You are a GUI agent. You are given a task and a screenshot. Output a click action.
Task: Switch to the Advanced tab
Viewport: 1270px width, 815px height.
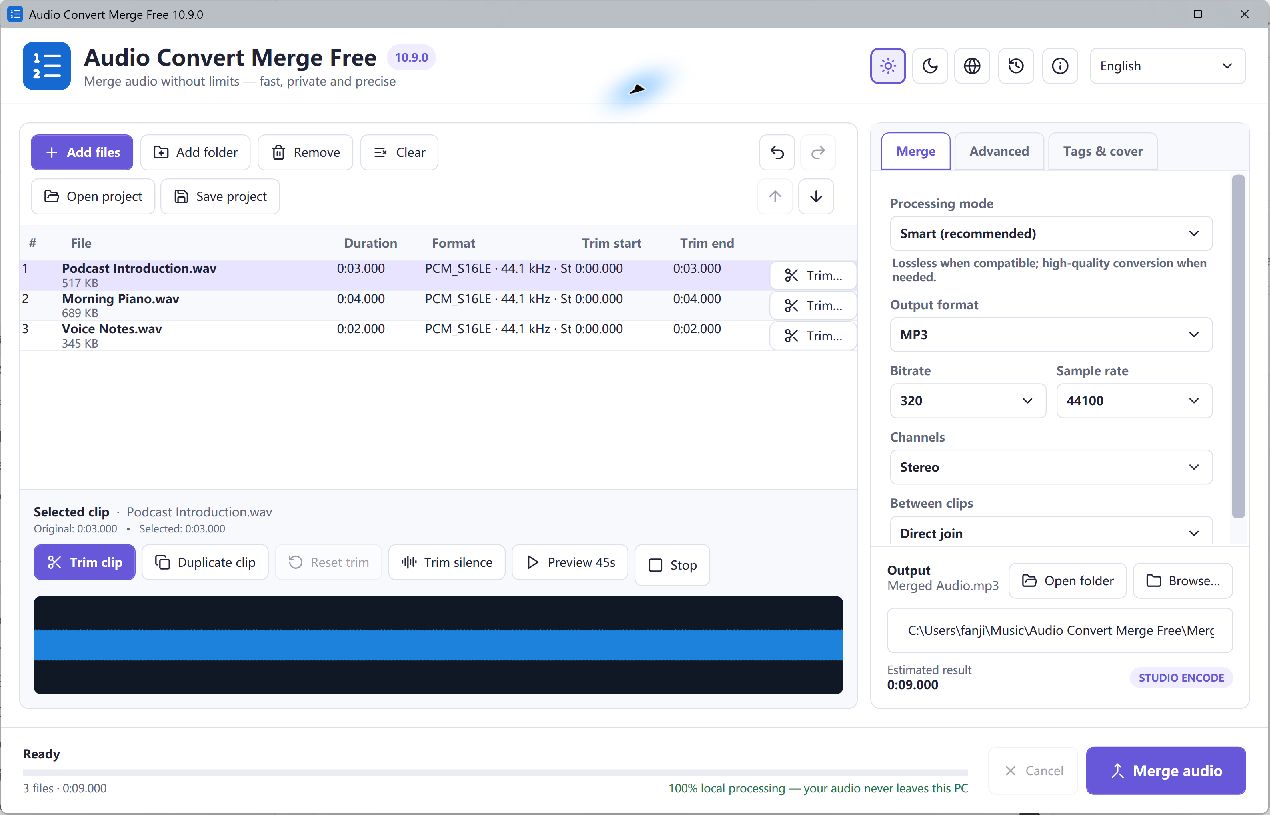click(x=999, y=151)
